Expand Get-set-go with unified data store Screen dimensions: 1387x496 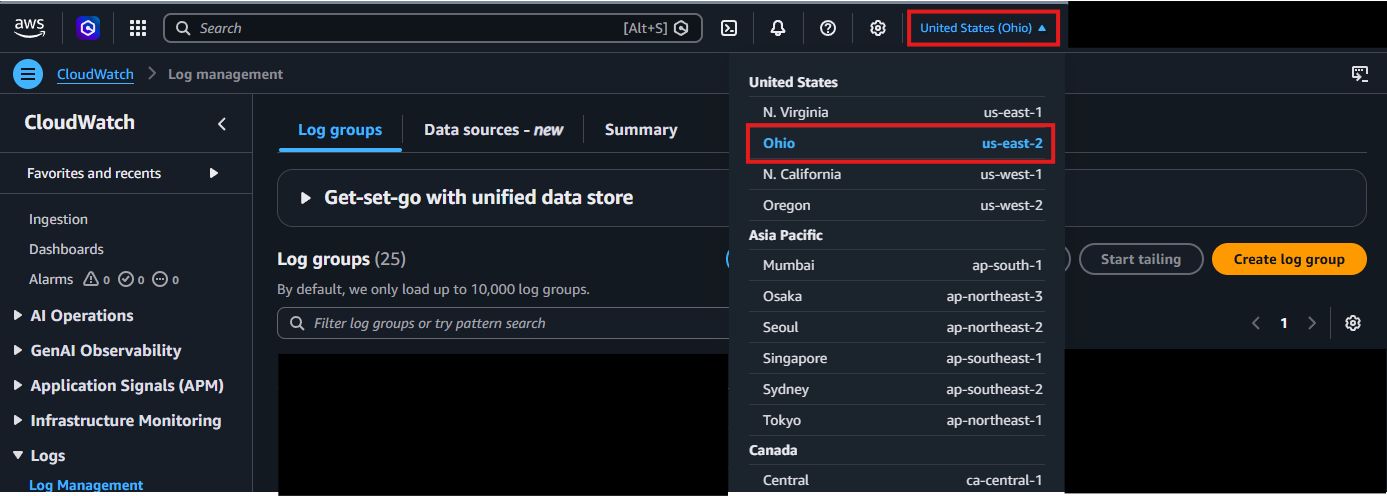point(306,198)
